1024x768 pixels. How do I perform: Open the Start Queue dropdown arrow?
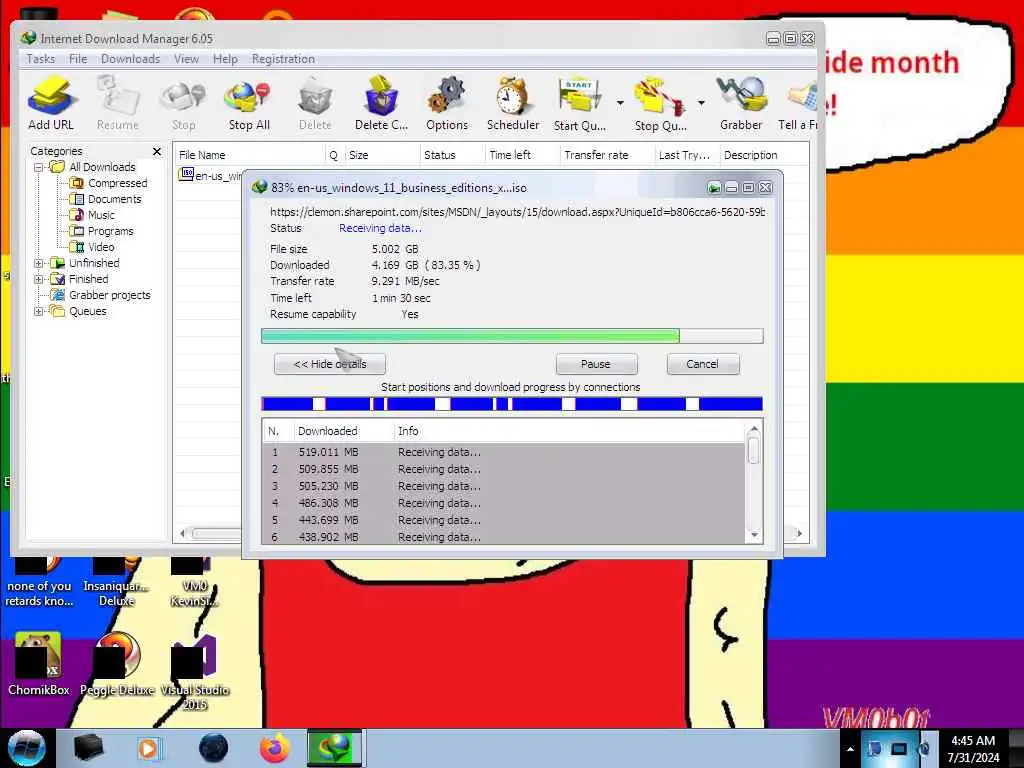pyautogui.click(x=620, y=103)
